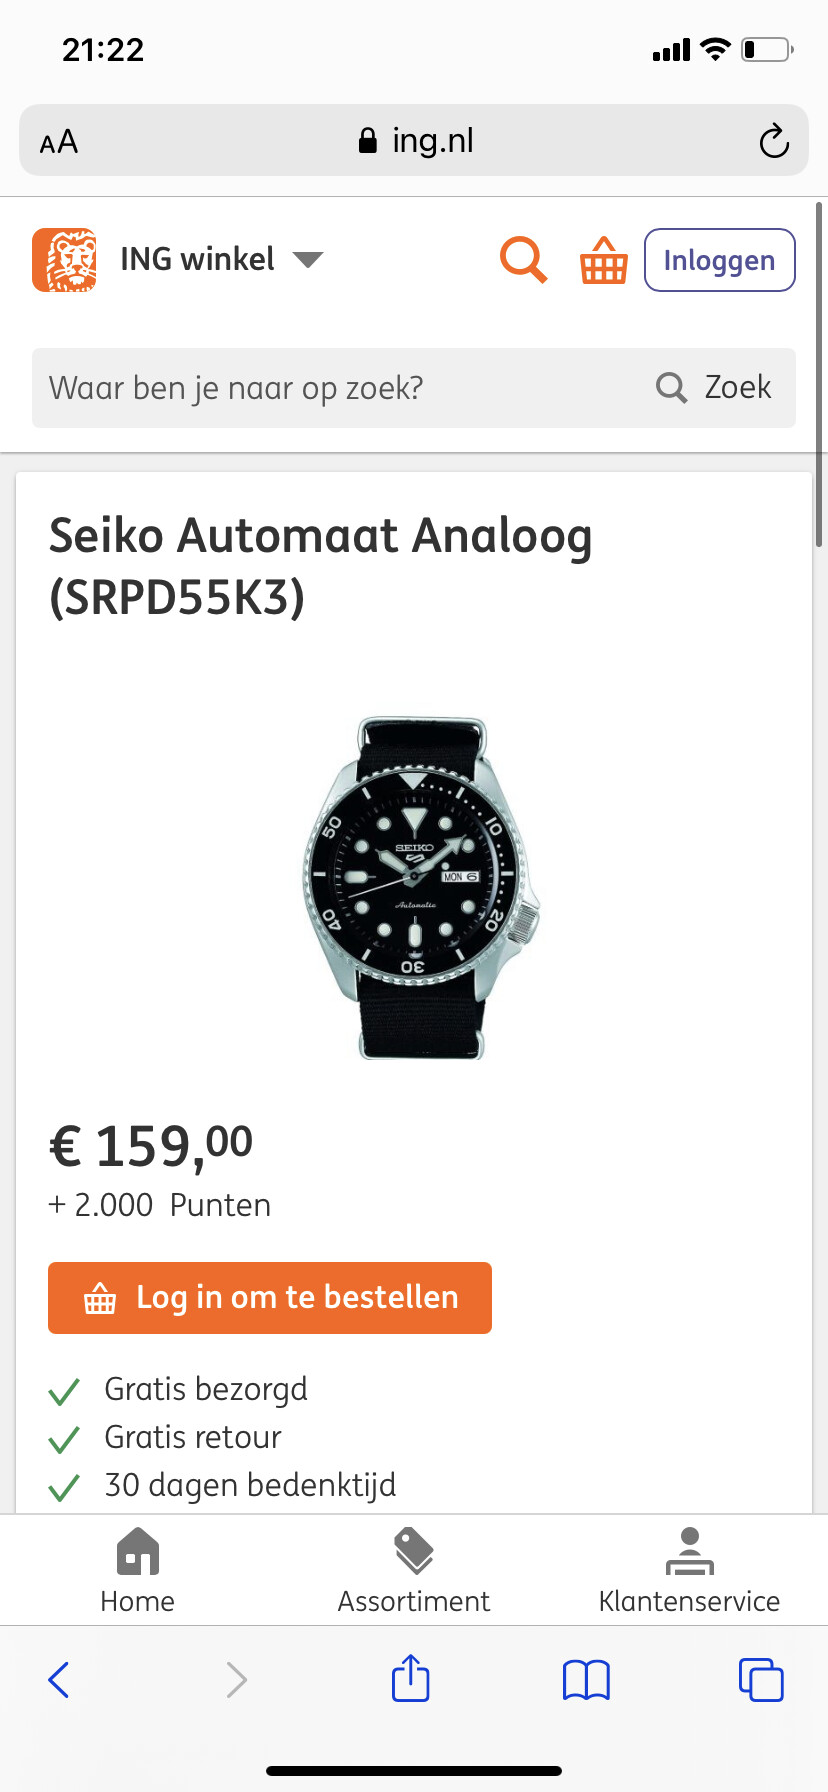Click the Zoek search button
The height and width of the screenshot is (1792, 828).
click(714, 388)
